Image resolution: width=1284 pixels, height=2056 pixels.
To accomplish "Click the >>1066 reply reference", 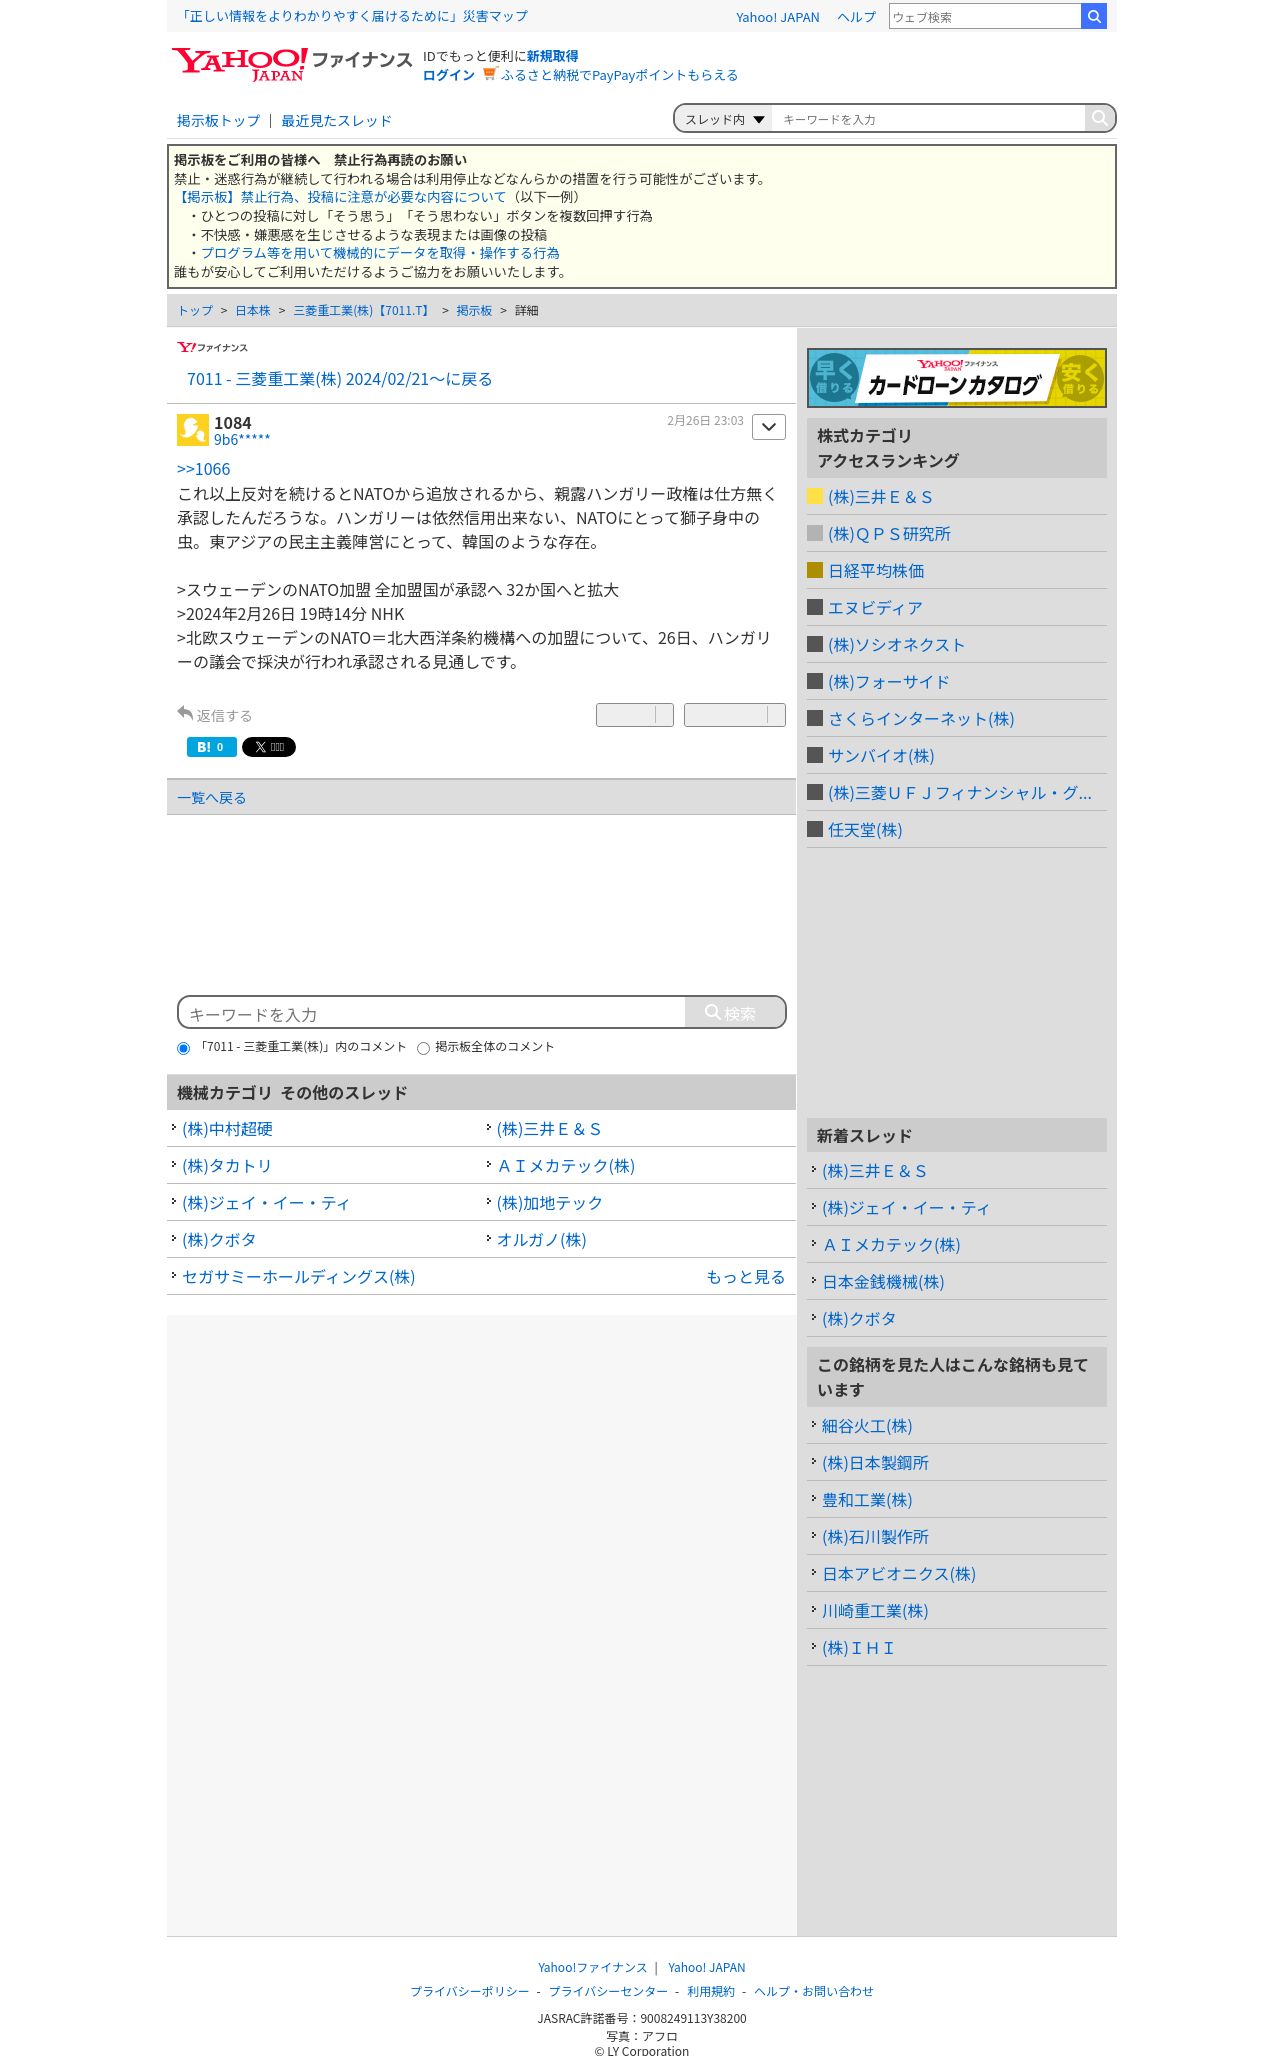I will click(x=203, y=469).
